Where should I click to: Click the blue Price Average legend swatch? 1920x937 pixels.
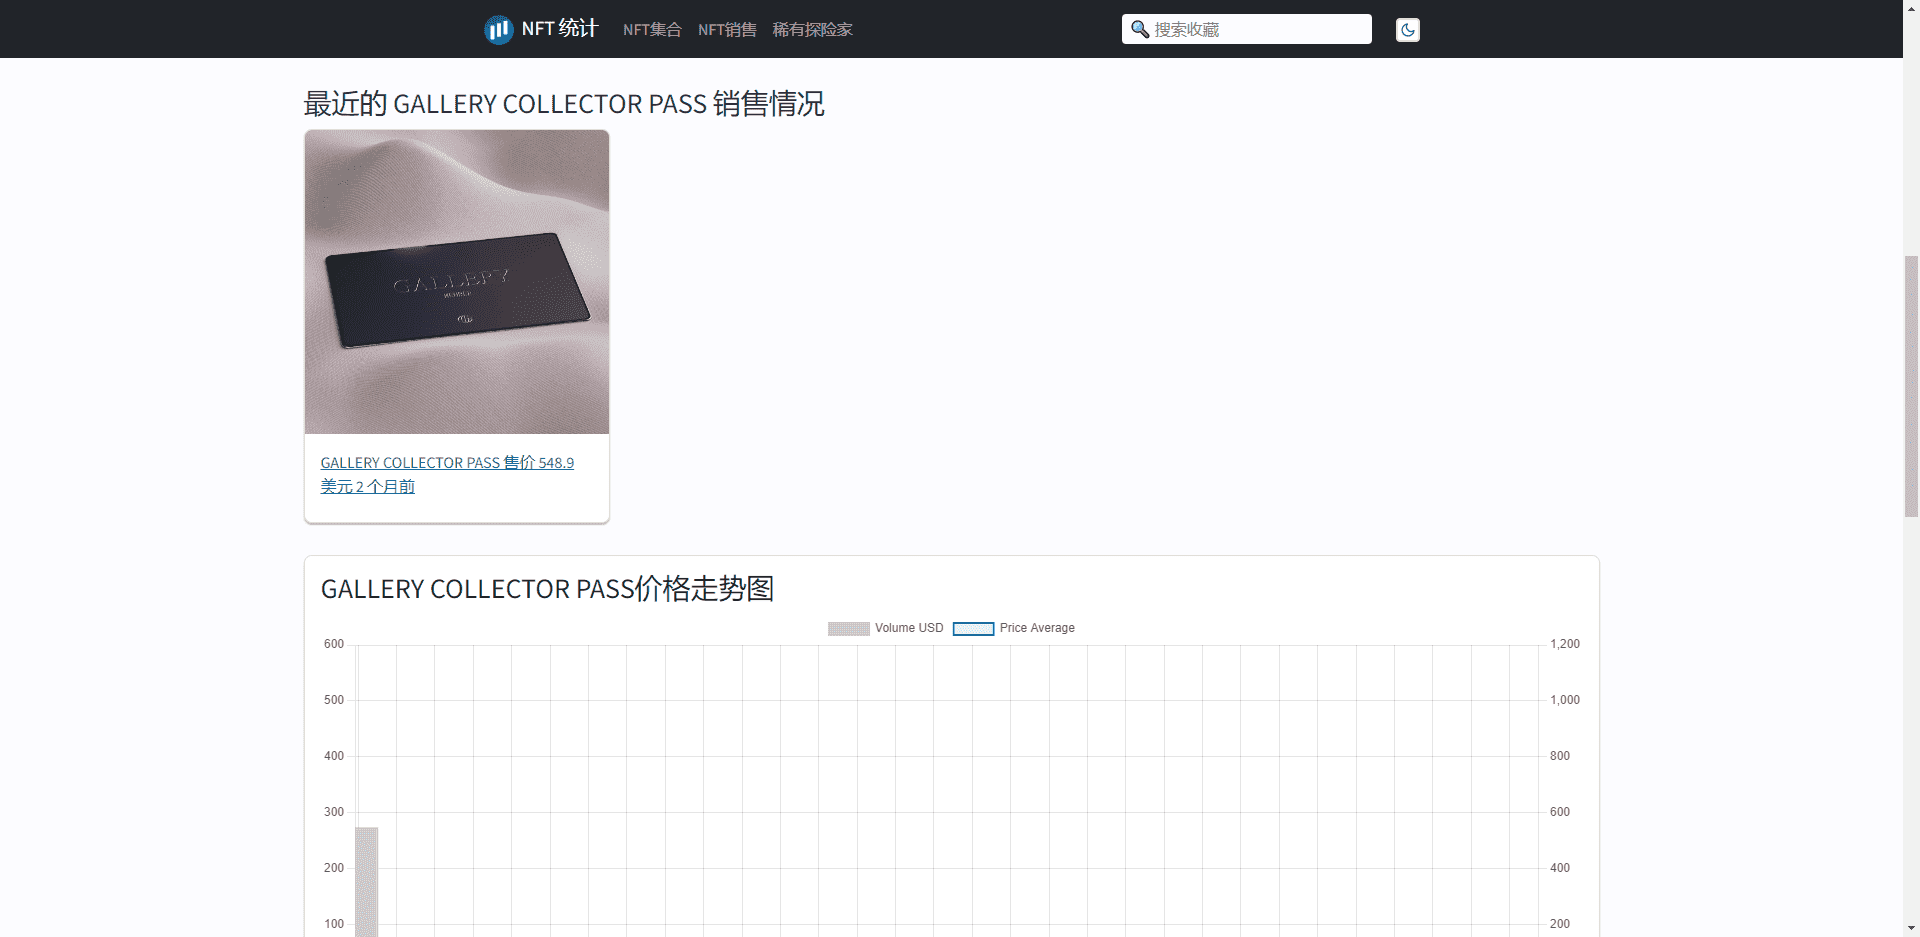[x=973, y=628]
